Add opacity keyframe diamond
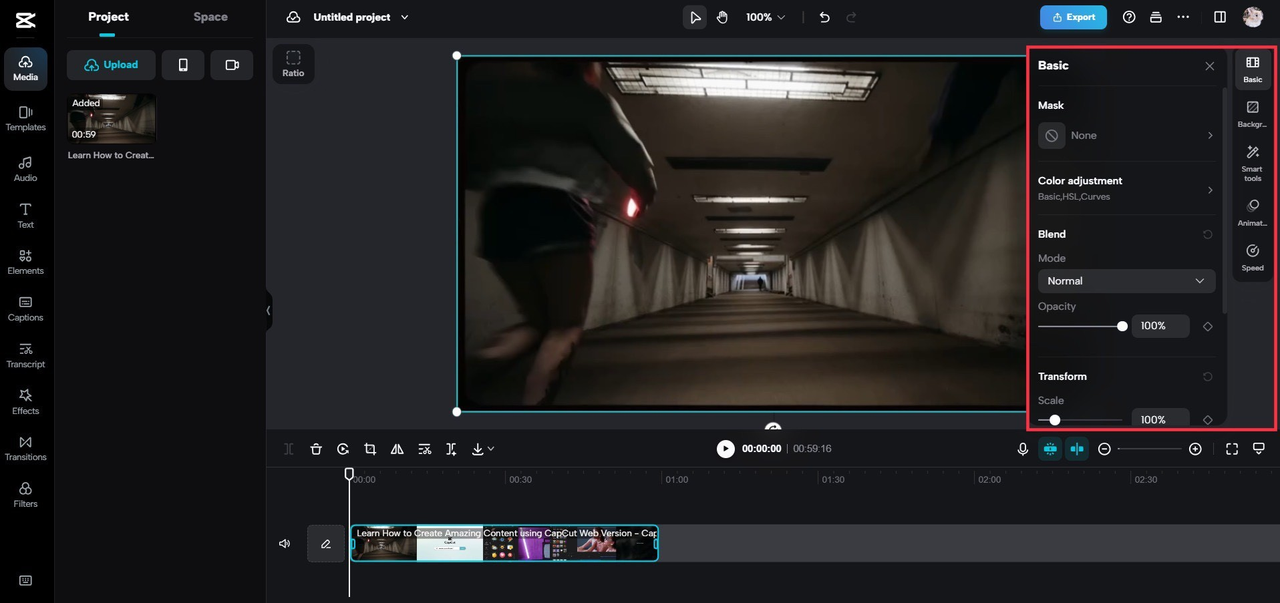The image size is (1280, 603). point(1207,326)
